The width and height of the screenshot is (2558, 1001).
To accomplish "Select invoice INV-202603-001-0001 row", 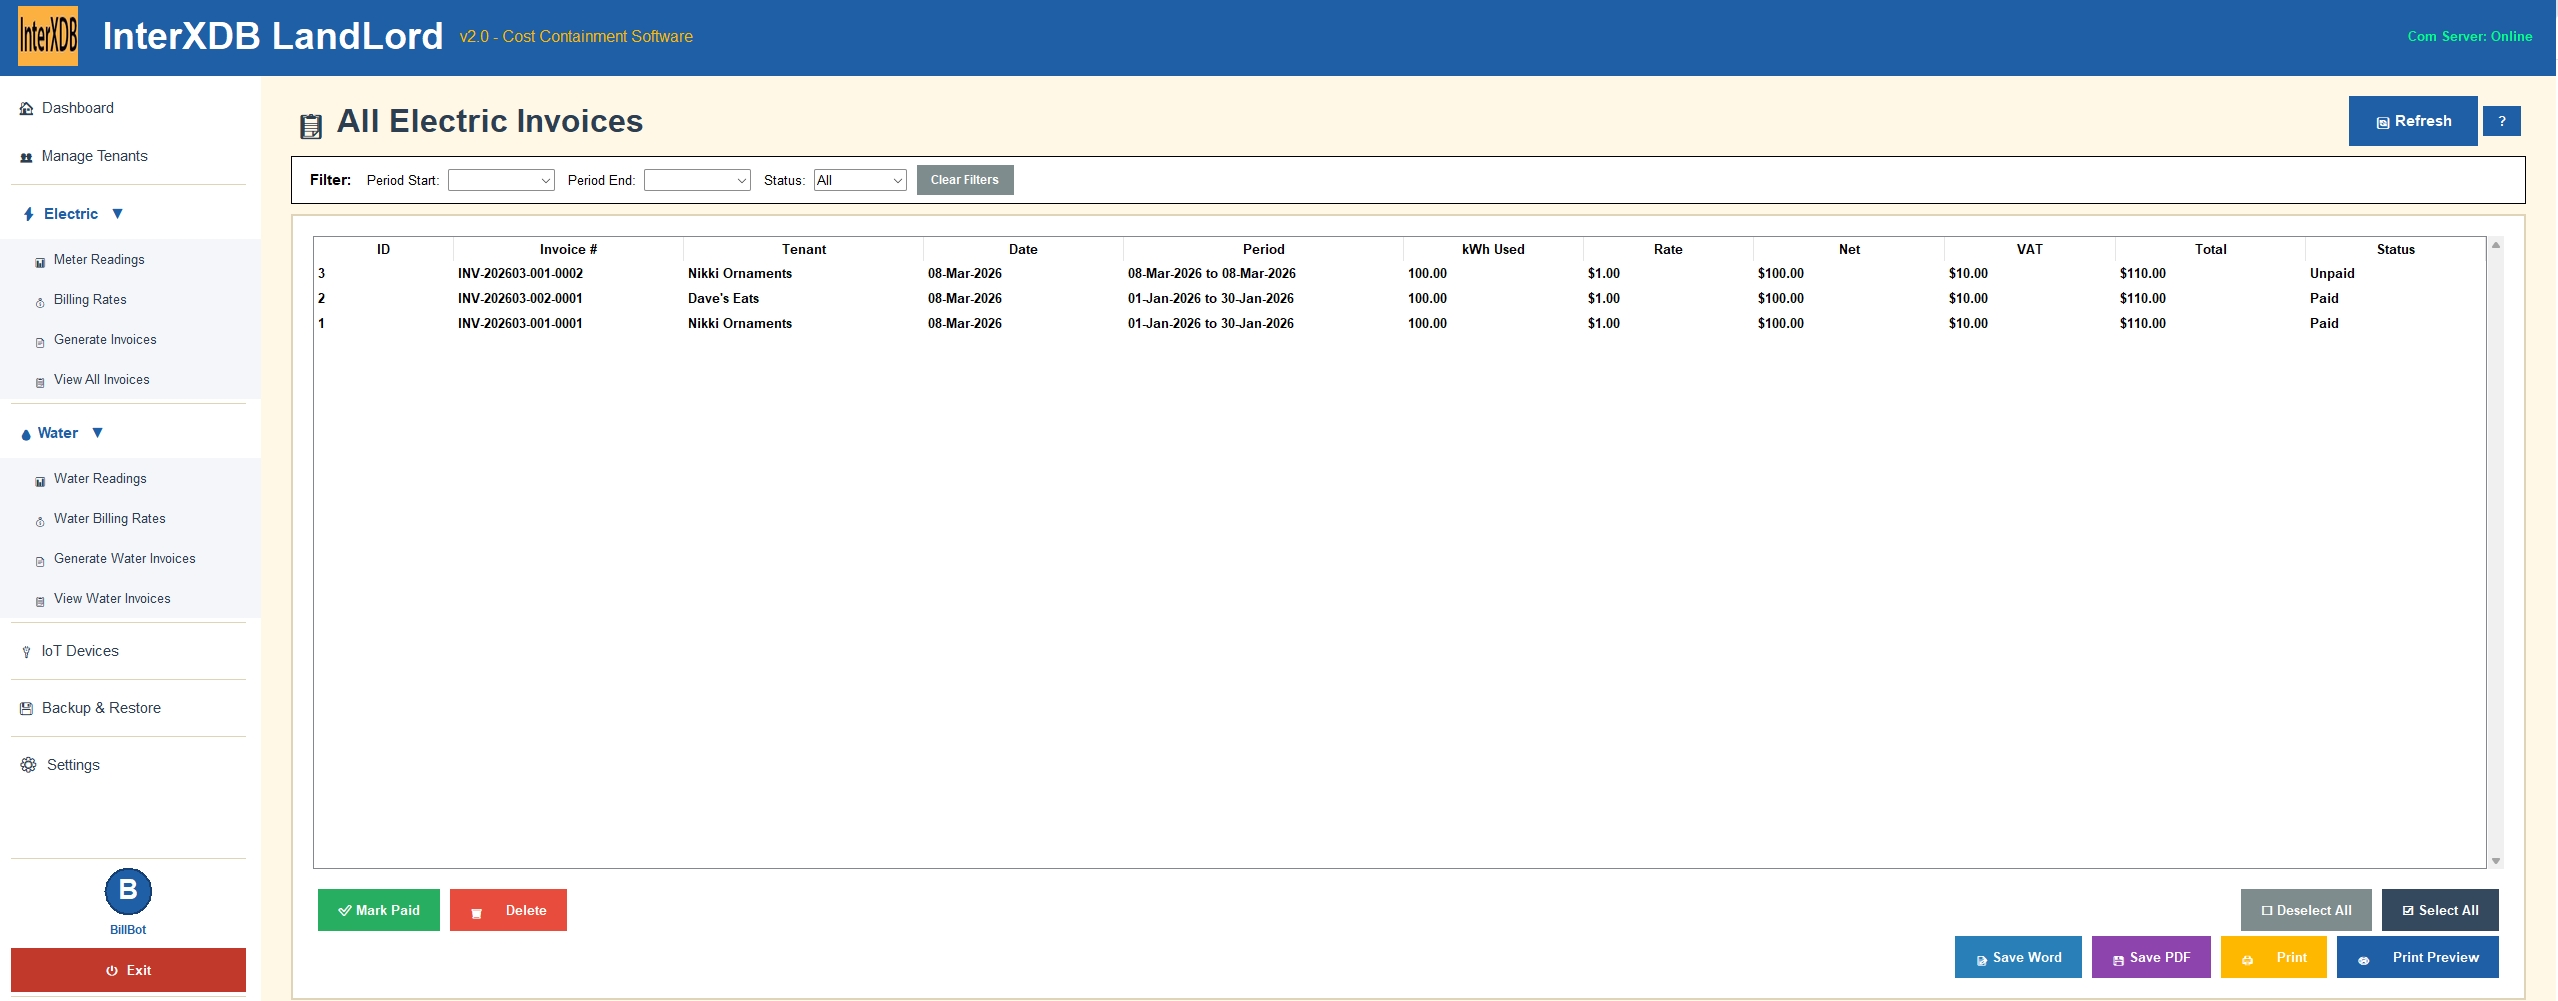I will coord(1399,323).
